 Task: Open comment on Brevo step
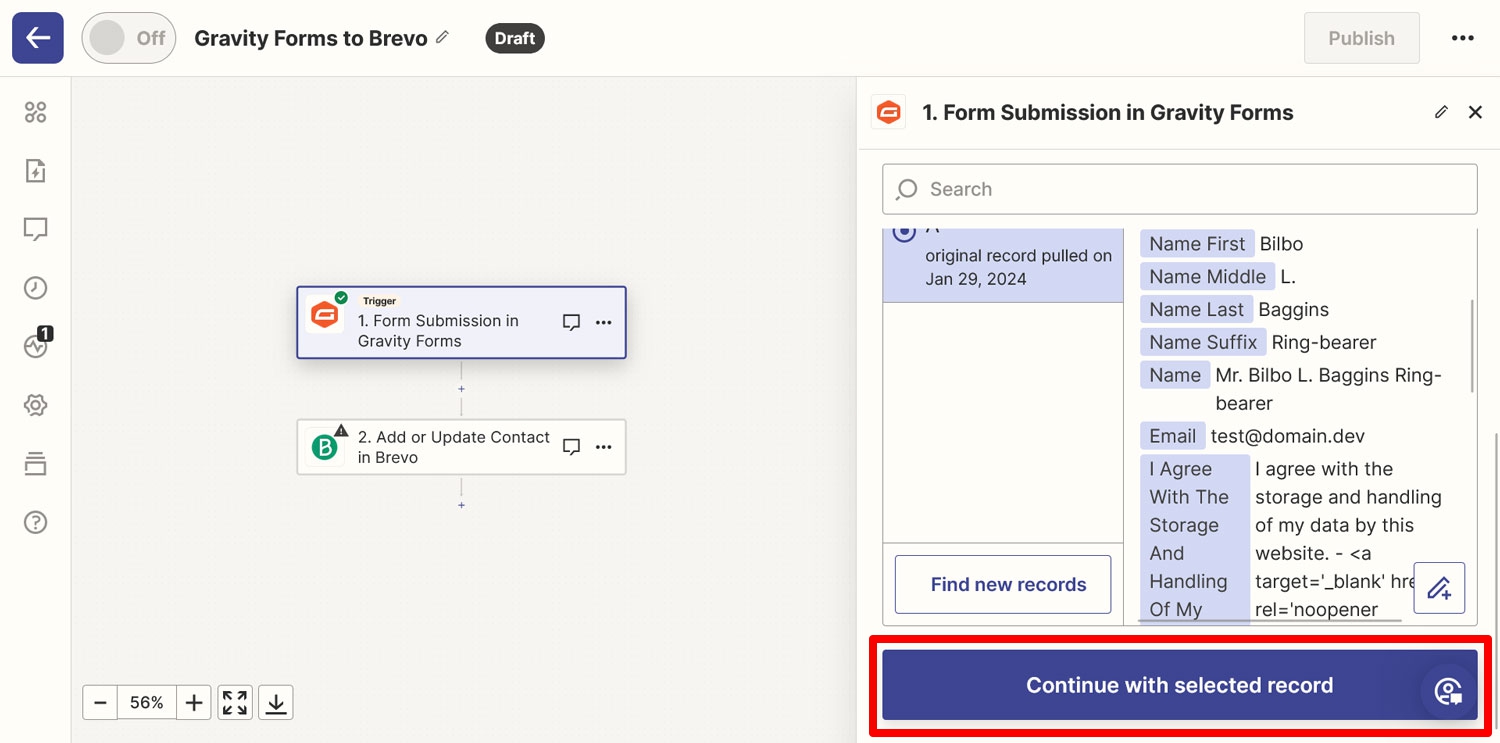click(x=571, y=447)
